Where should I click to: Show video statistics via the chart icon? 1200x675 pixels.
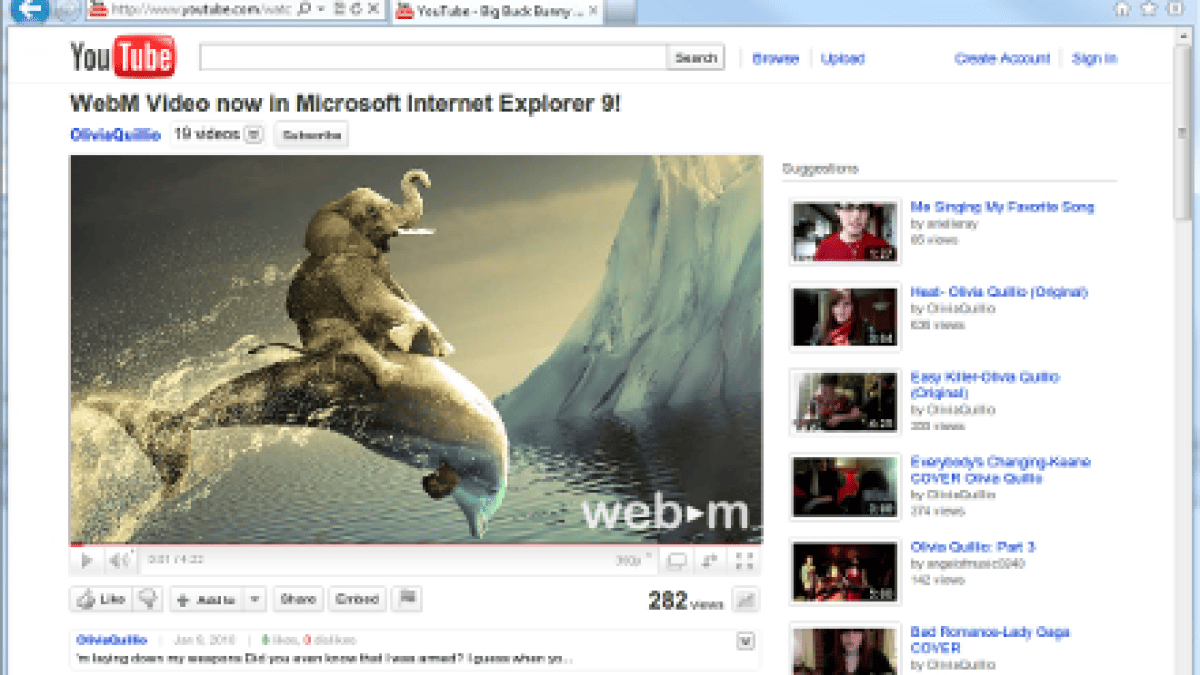(745, 600)
